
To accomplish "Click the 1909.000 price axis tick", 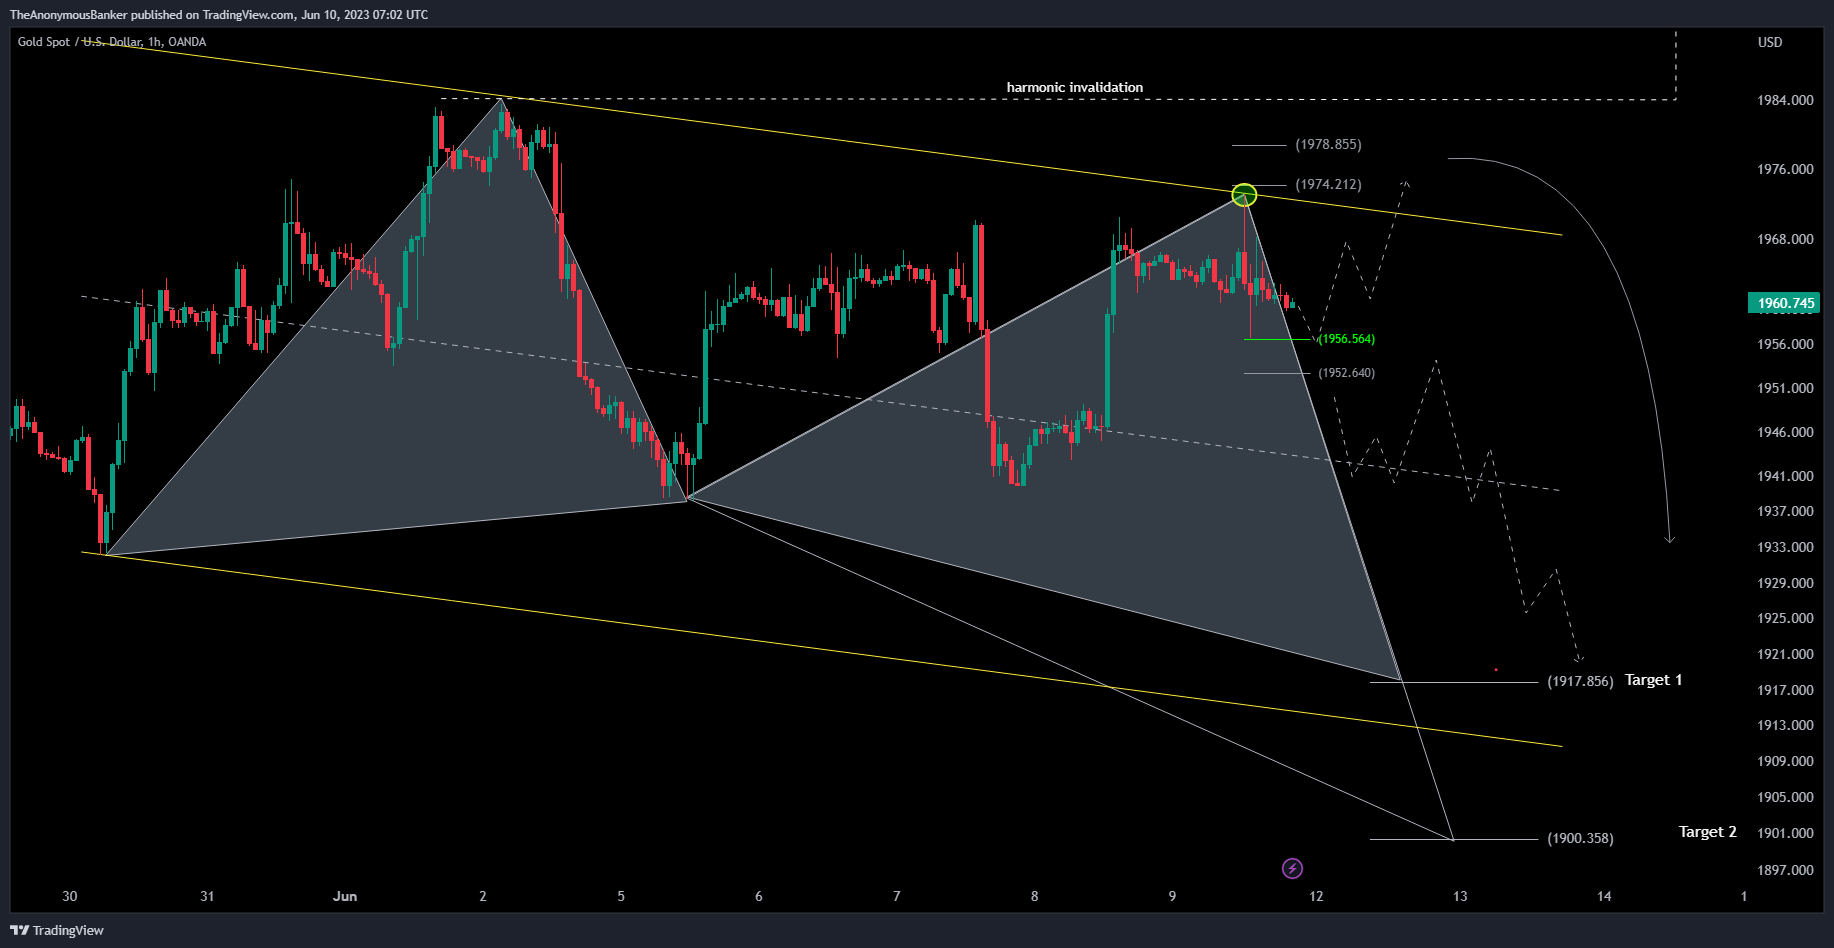I will tap(1785, 761).
